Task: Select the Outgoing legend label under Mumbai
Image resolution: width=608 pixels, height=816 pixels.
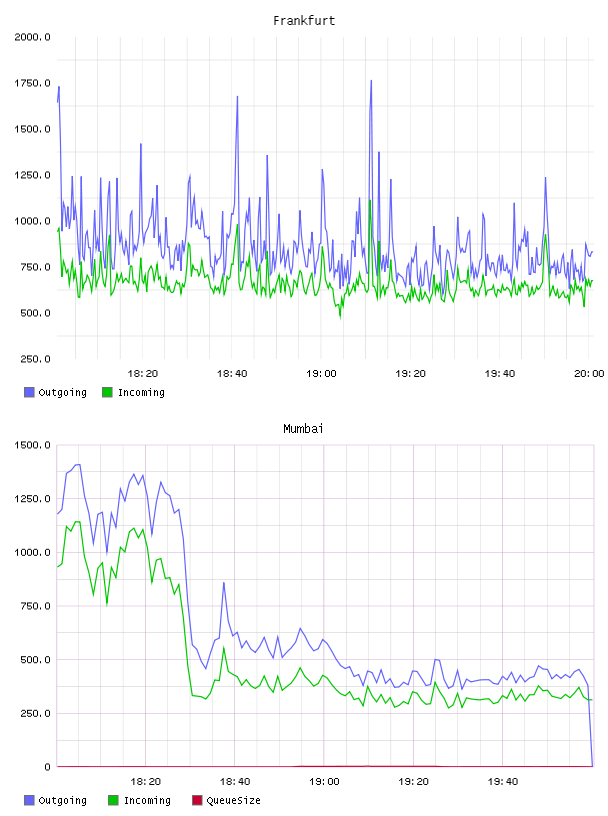Action: tap(62, 801)
